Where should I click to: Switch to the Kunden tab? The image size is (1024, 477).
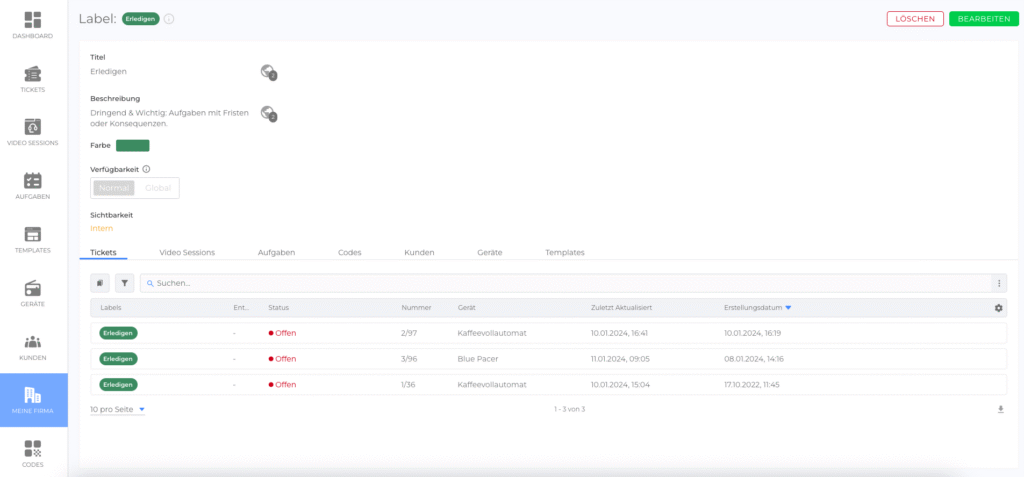pos(418,253)
